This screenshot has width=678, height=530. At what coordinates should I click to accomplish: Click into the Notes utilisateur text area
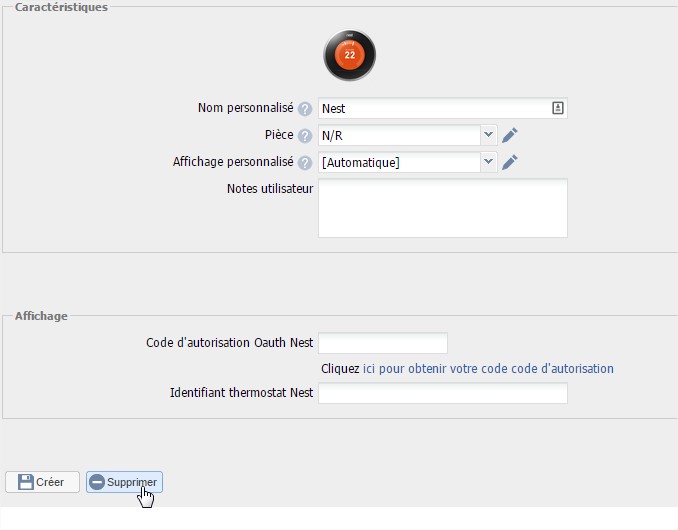pos(442,208)
